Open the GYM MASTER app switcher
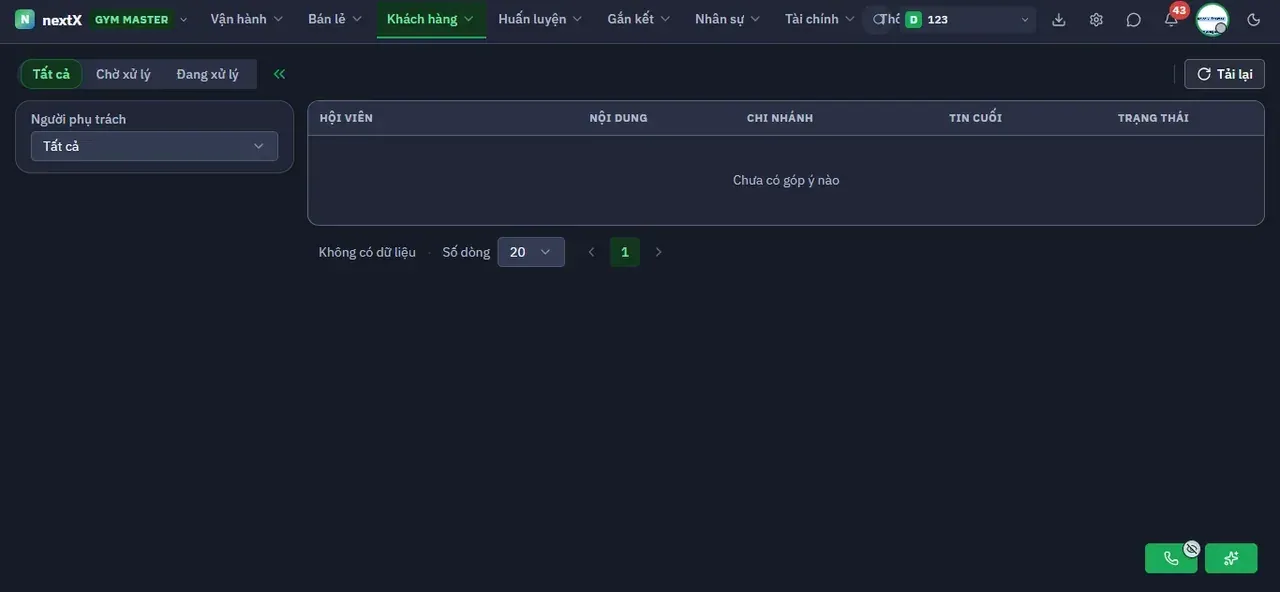The width and height of the screenshot is (1280, 592). pos(139,19)
